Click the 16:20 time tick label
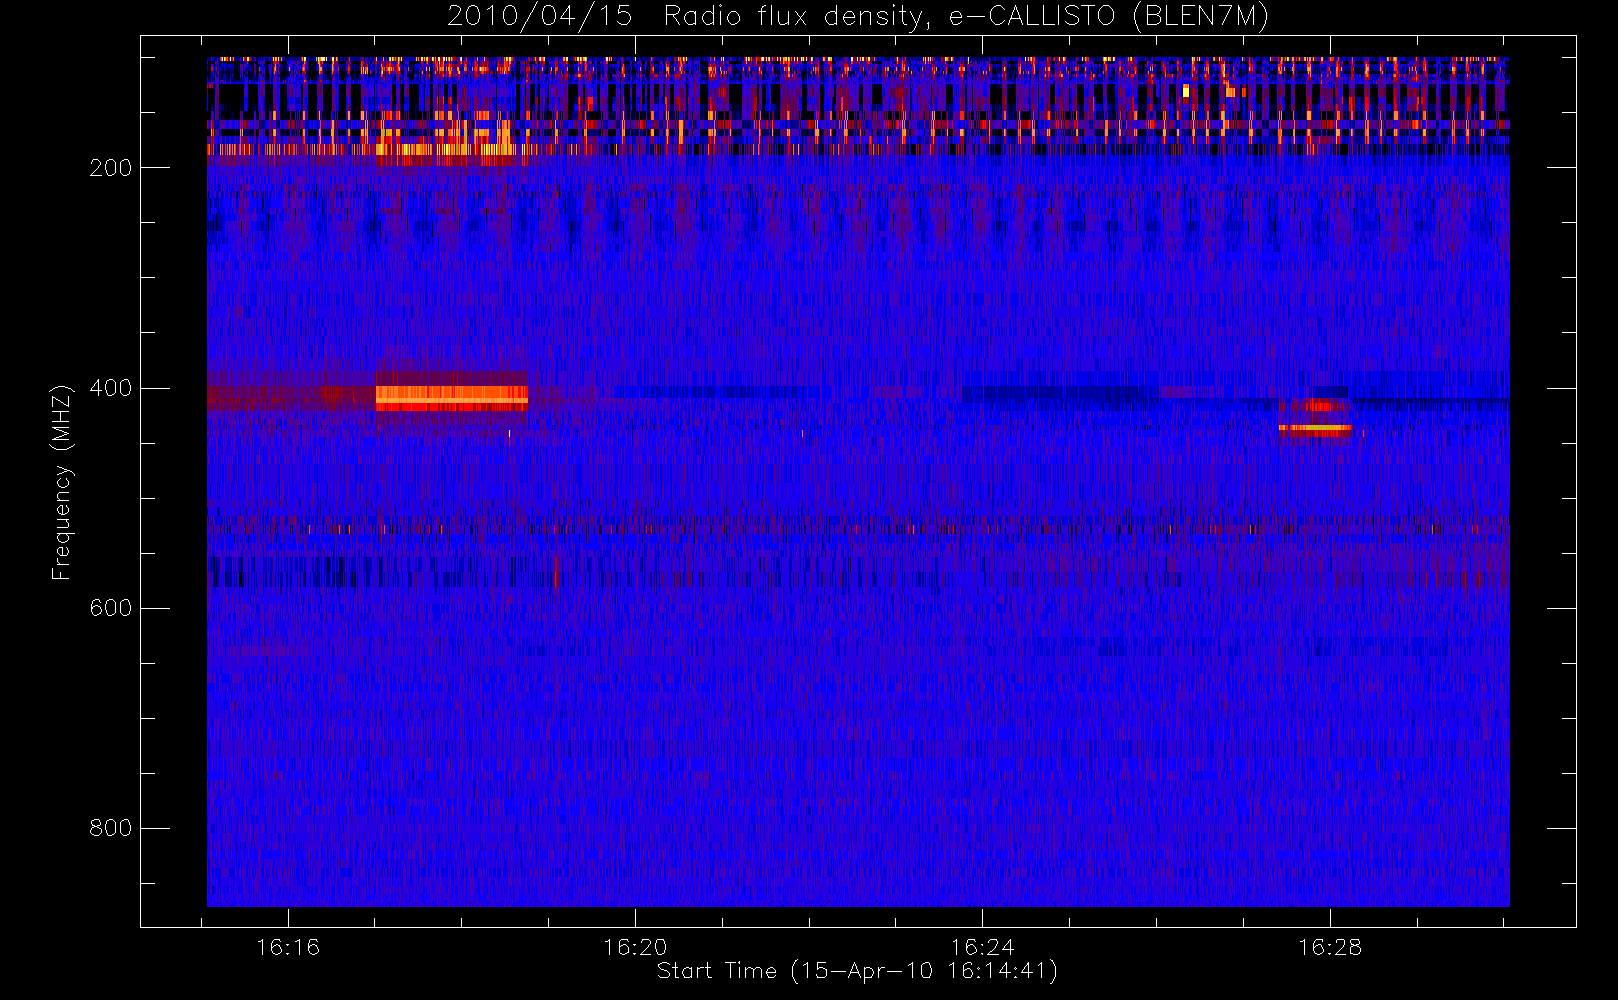This screenshot has height=1000, width=1618. [635, 947]
